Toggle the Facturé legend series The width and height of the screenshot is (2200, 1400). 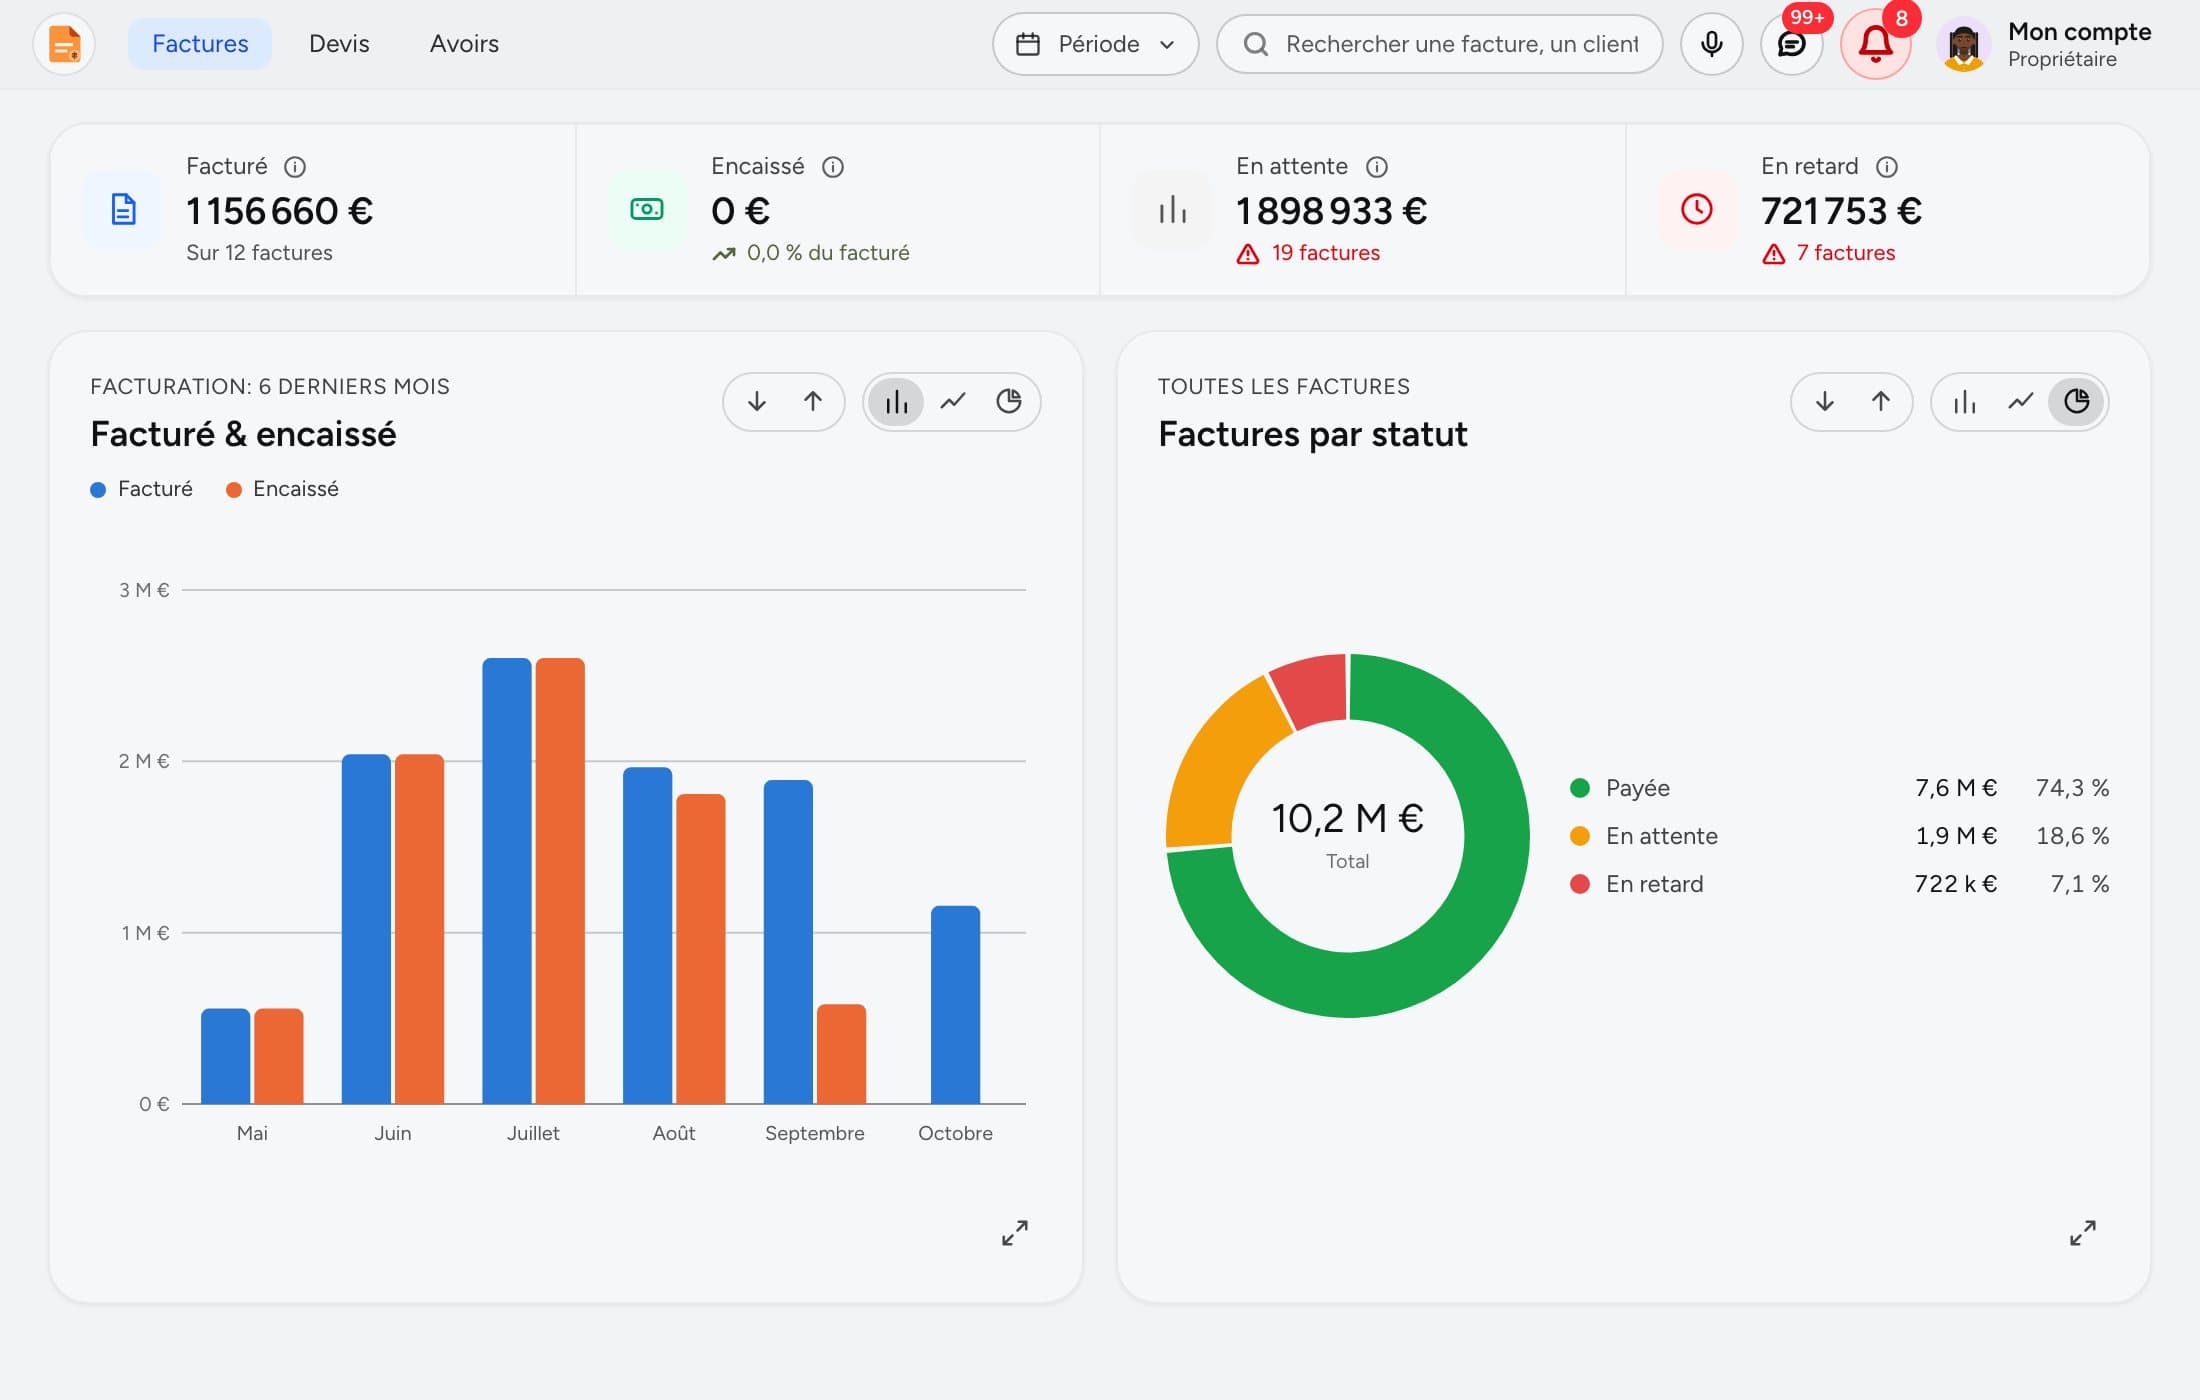pyautogui.click(x=141, y=489)
